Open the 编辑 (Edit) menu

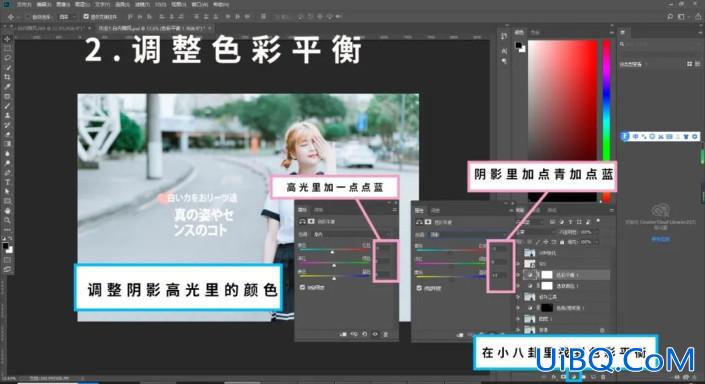point(44,4)
